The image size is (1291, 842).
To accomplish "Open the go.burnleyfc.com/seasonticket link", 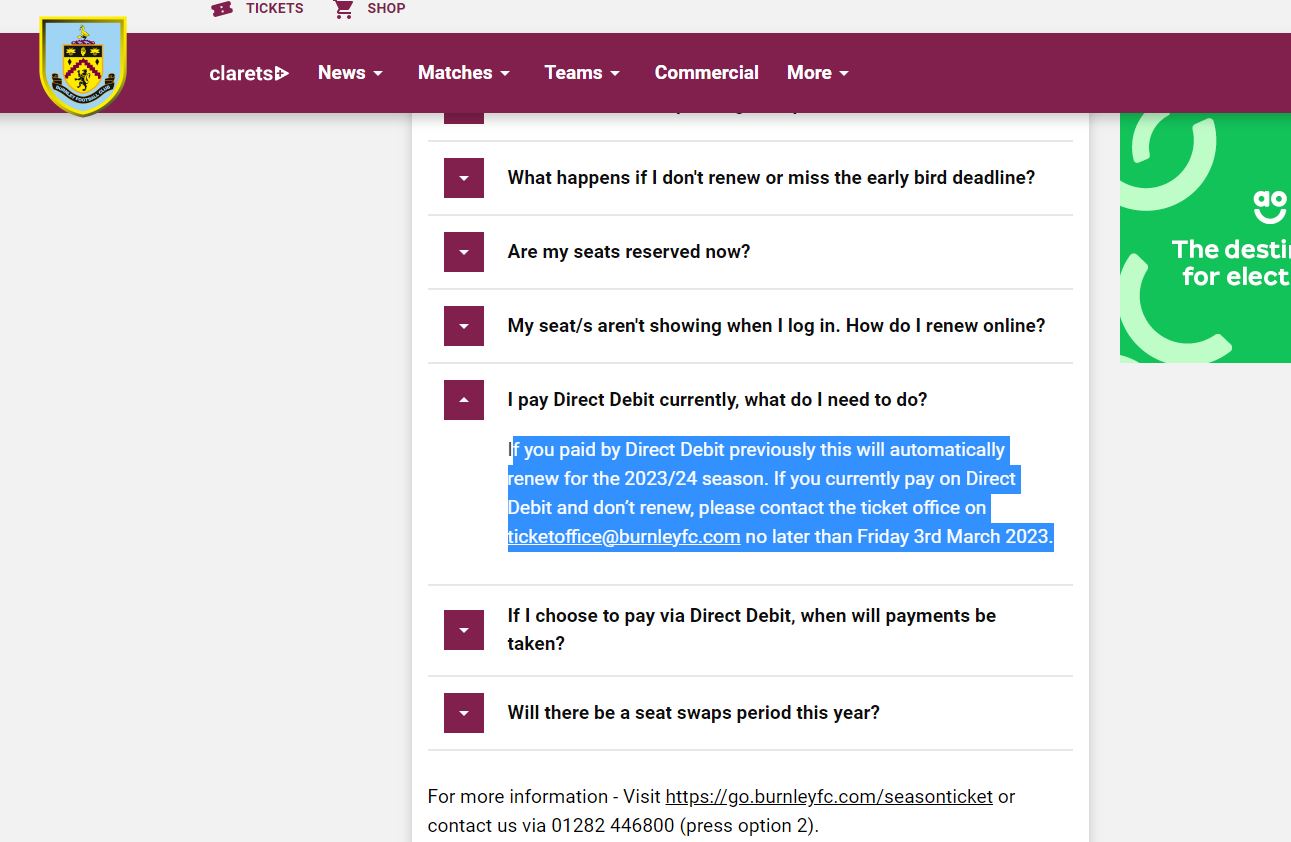I will point(829,797).
